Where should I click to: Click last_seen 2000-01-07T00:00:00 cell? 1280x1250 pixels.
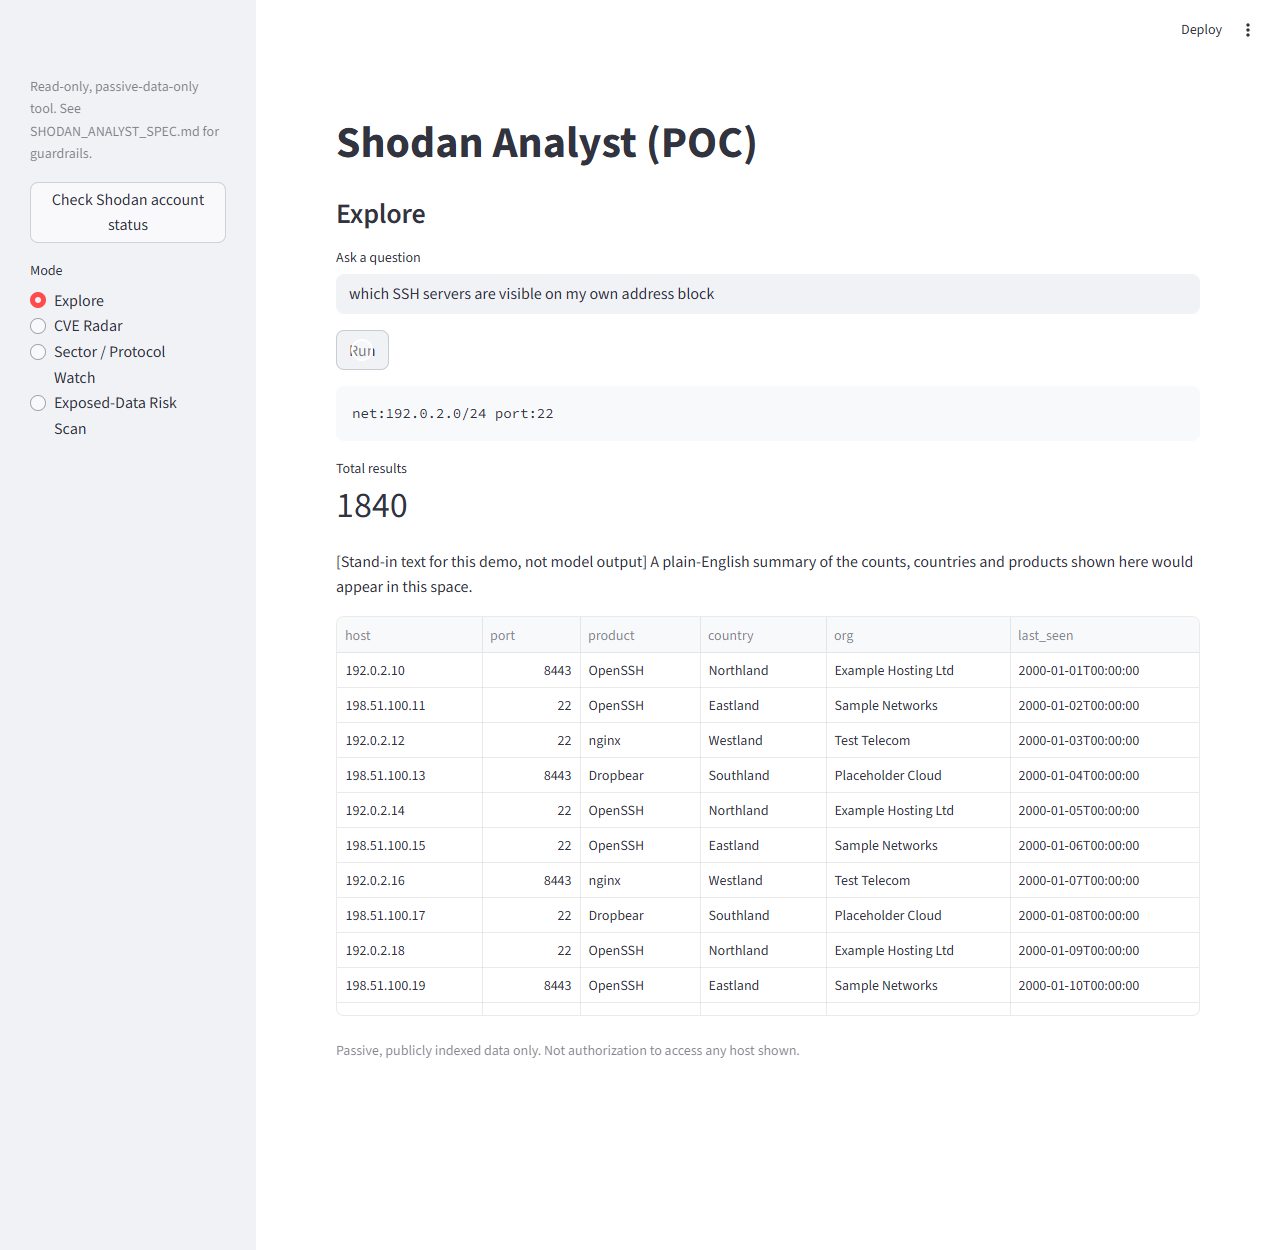click(1104, 880)
